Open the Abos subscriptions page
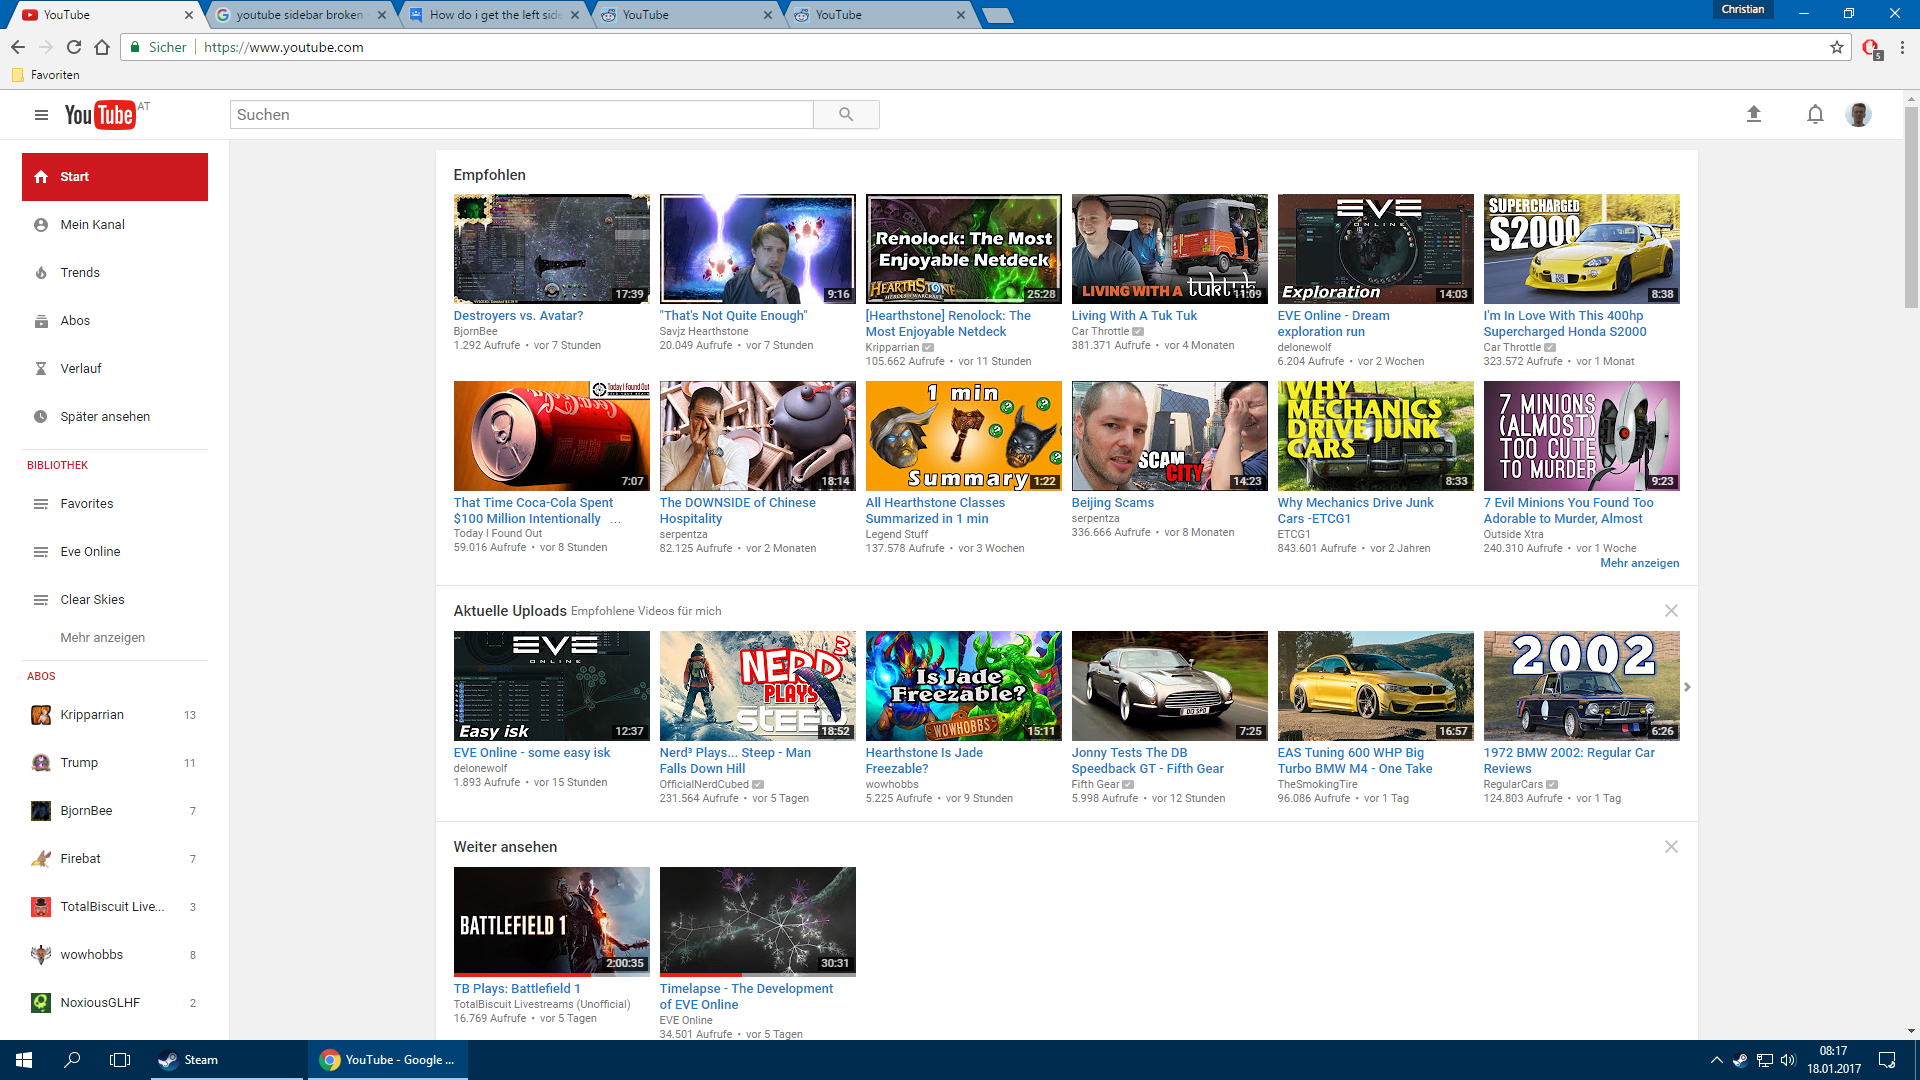 pyautogui.click(x=76, y=320)
